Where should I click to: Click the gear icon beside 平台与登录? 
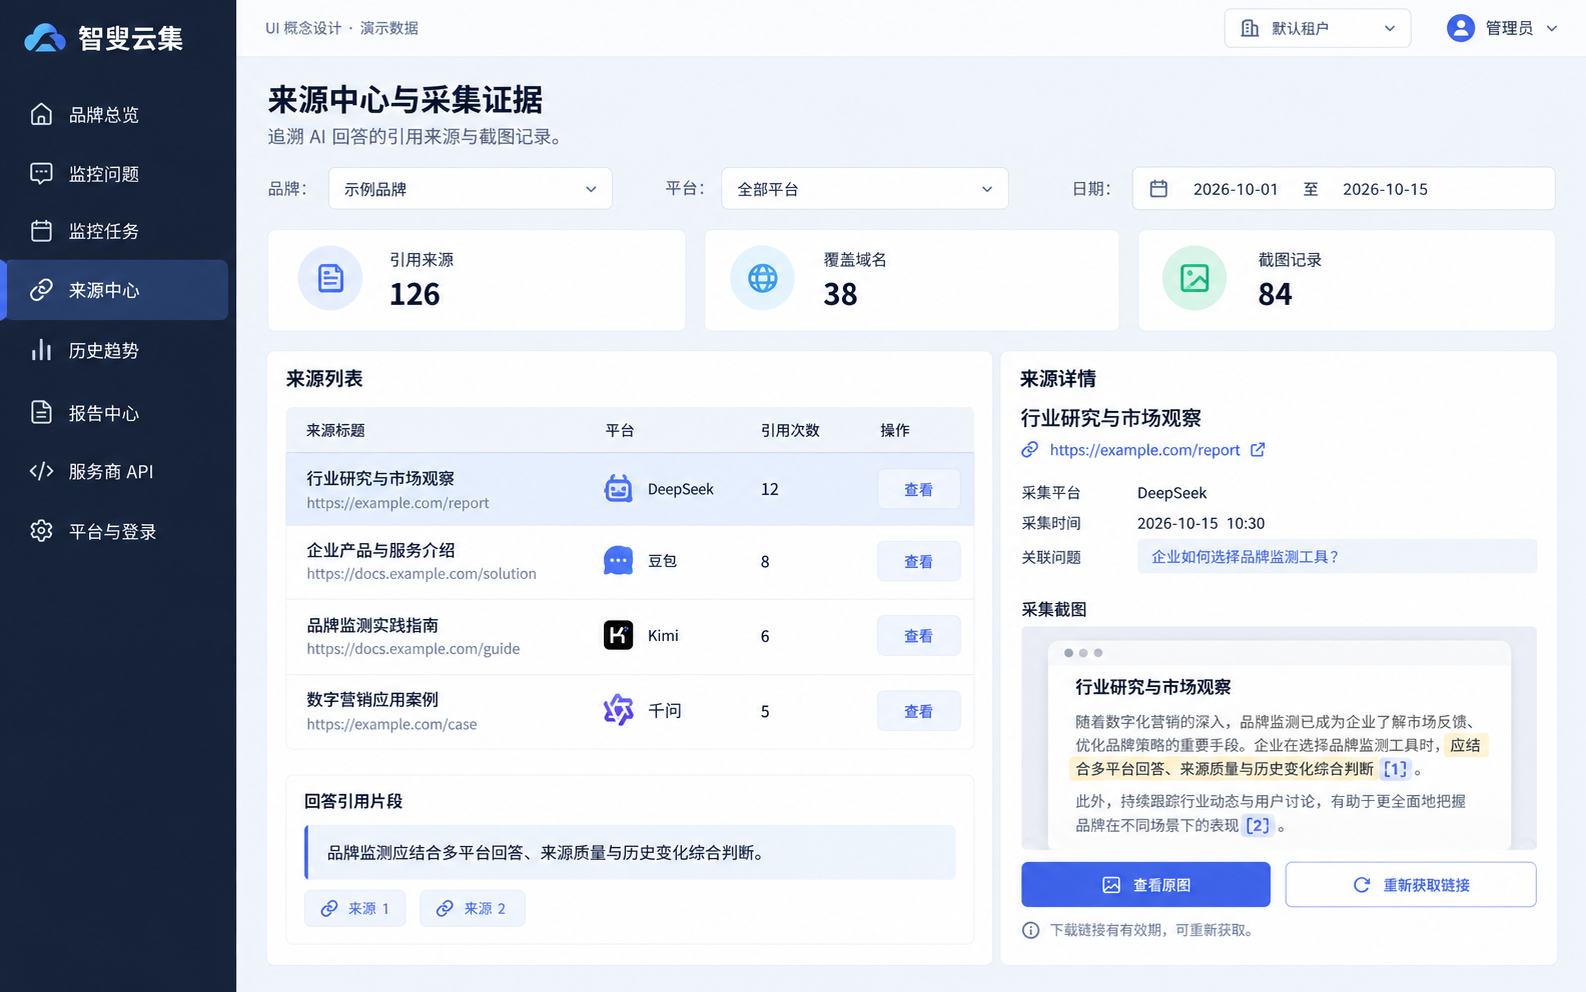[41, 531]
